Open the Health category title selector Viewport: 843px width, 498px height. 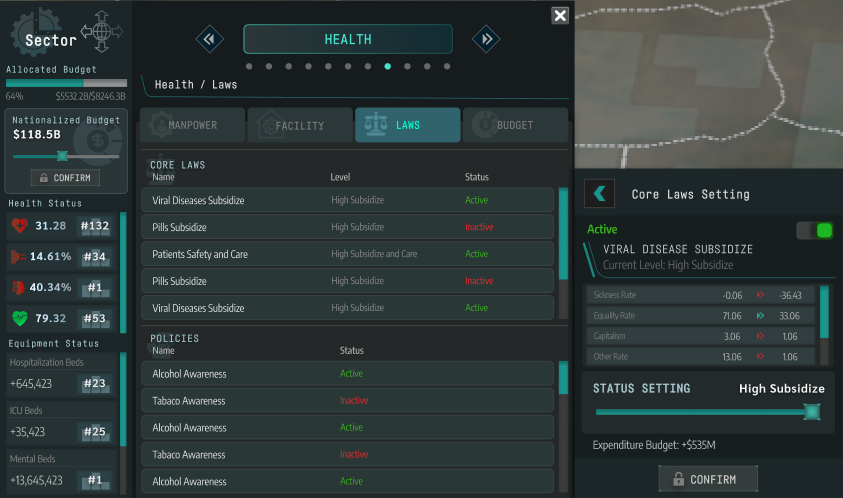[x=347, y=39]
